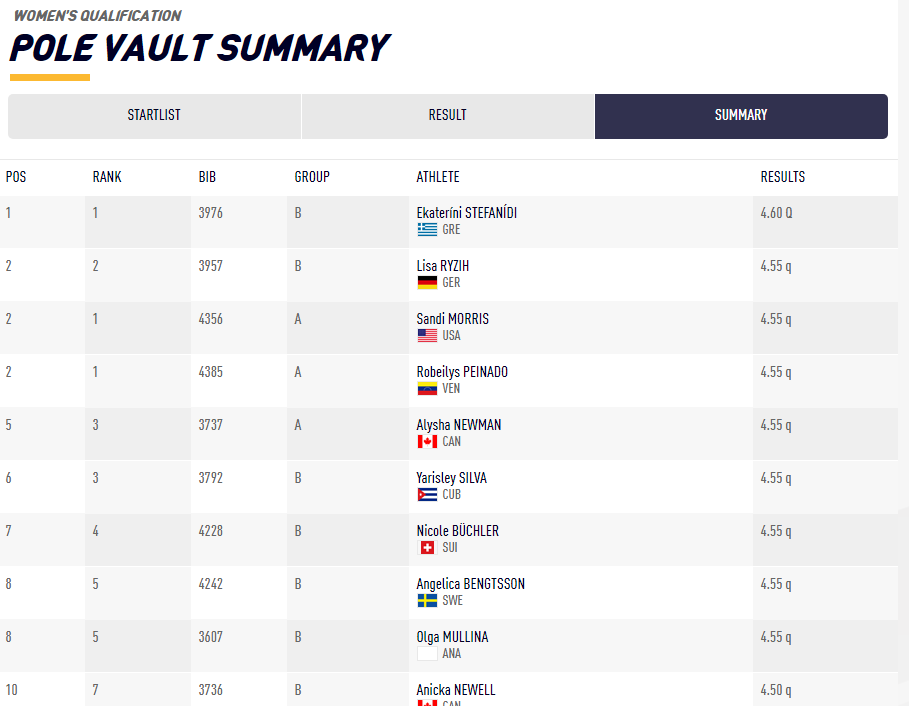Sort by the Rank column header

point(107,177)
